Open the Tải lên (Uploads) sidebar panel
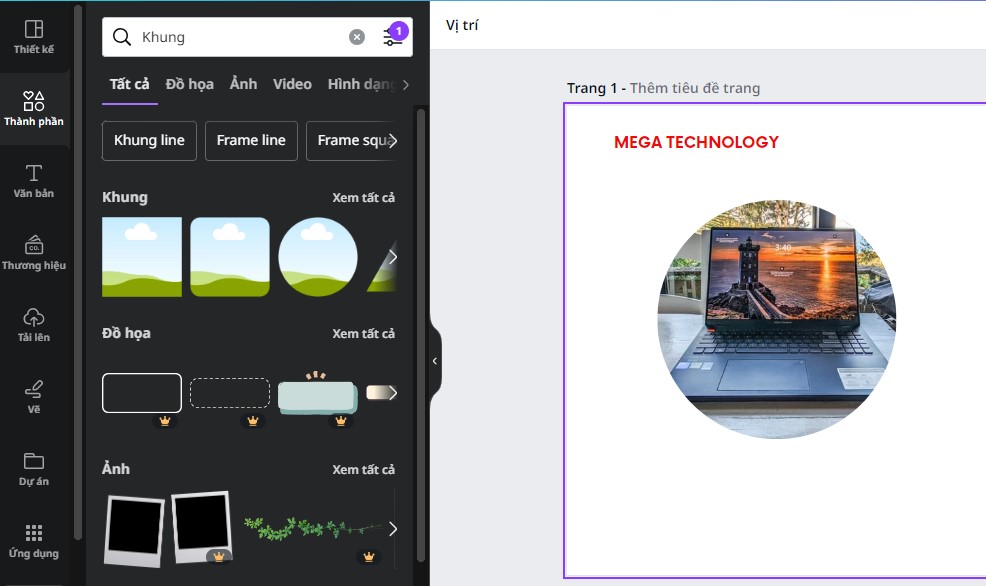Screen dimensions: 986x586 click(x=34, y=325)
